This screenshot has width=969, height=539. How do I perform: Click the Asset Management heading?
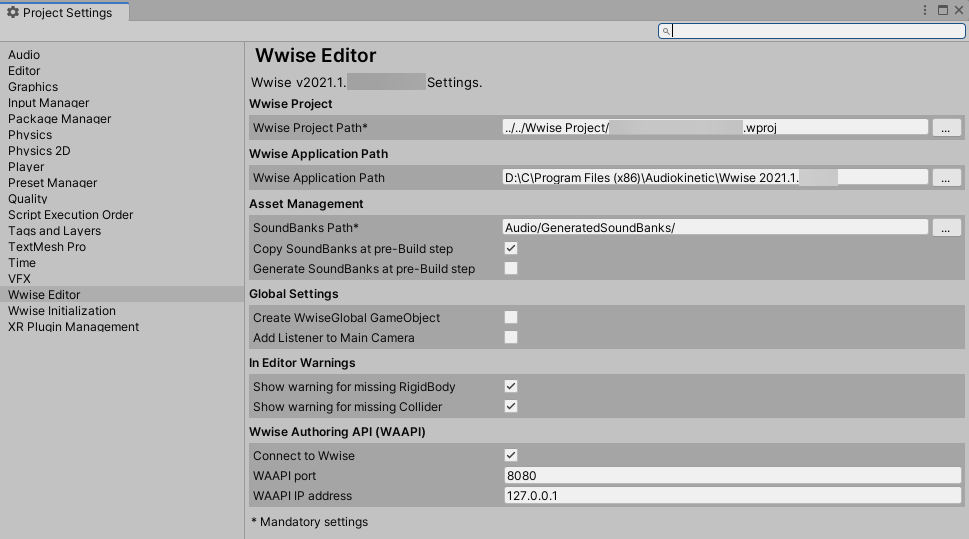point(306,204)
